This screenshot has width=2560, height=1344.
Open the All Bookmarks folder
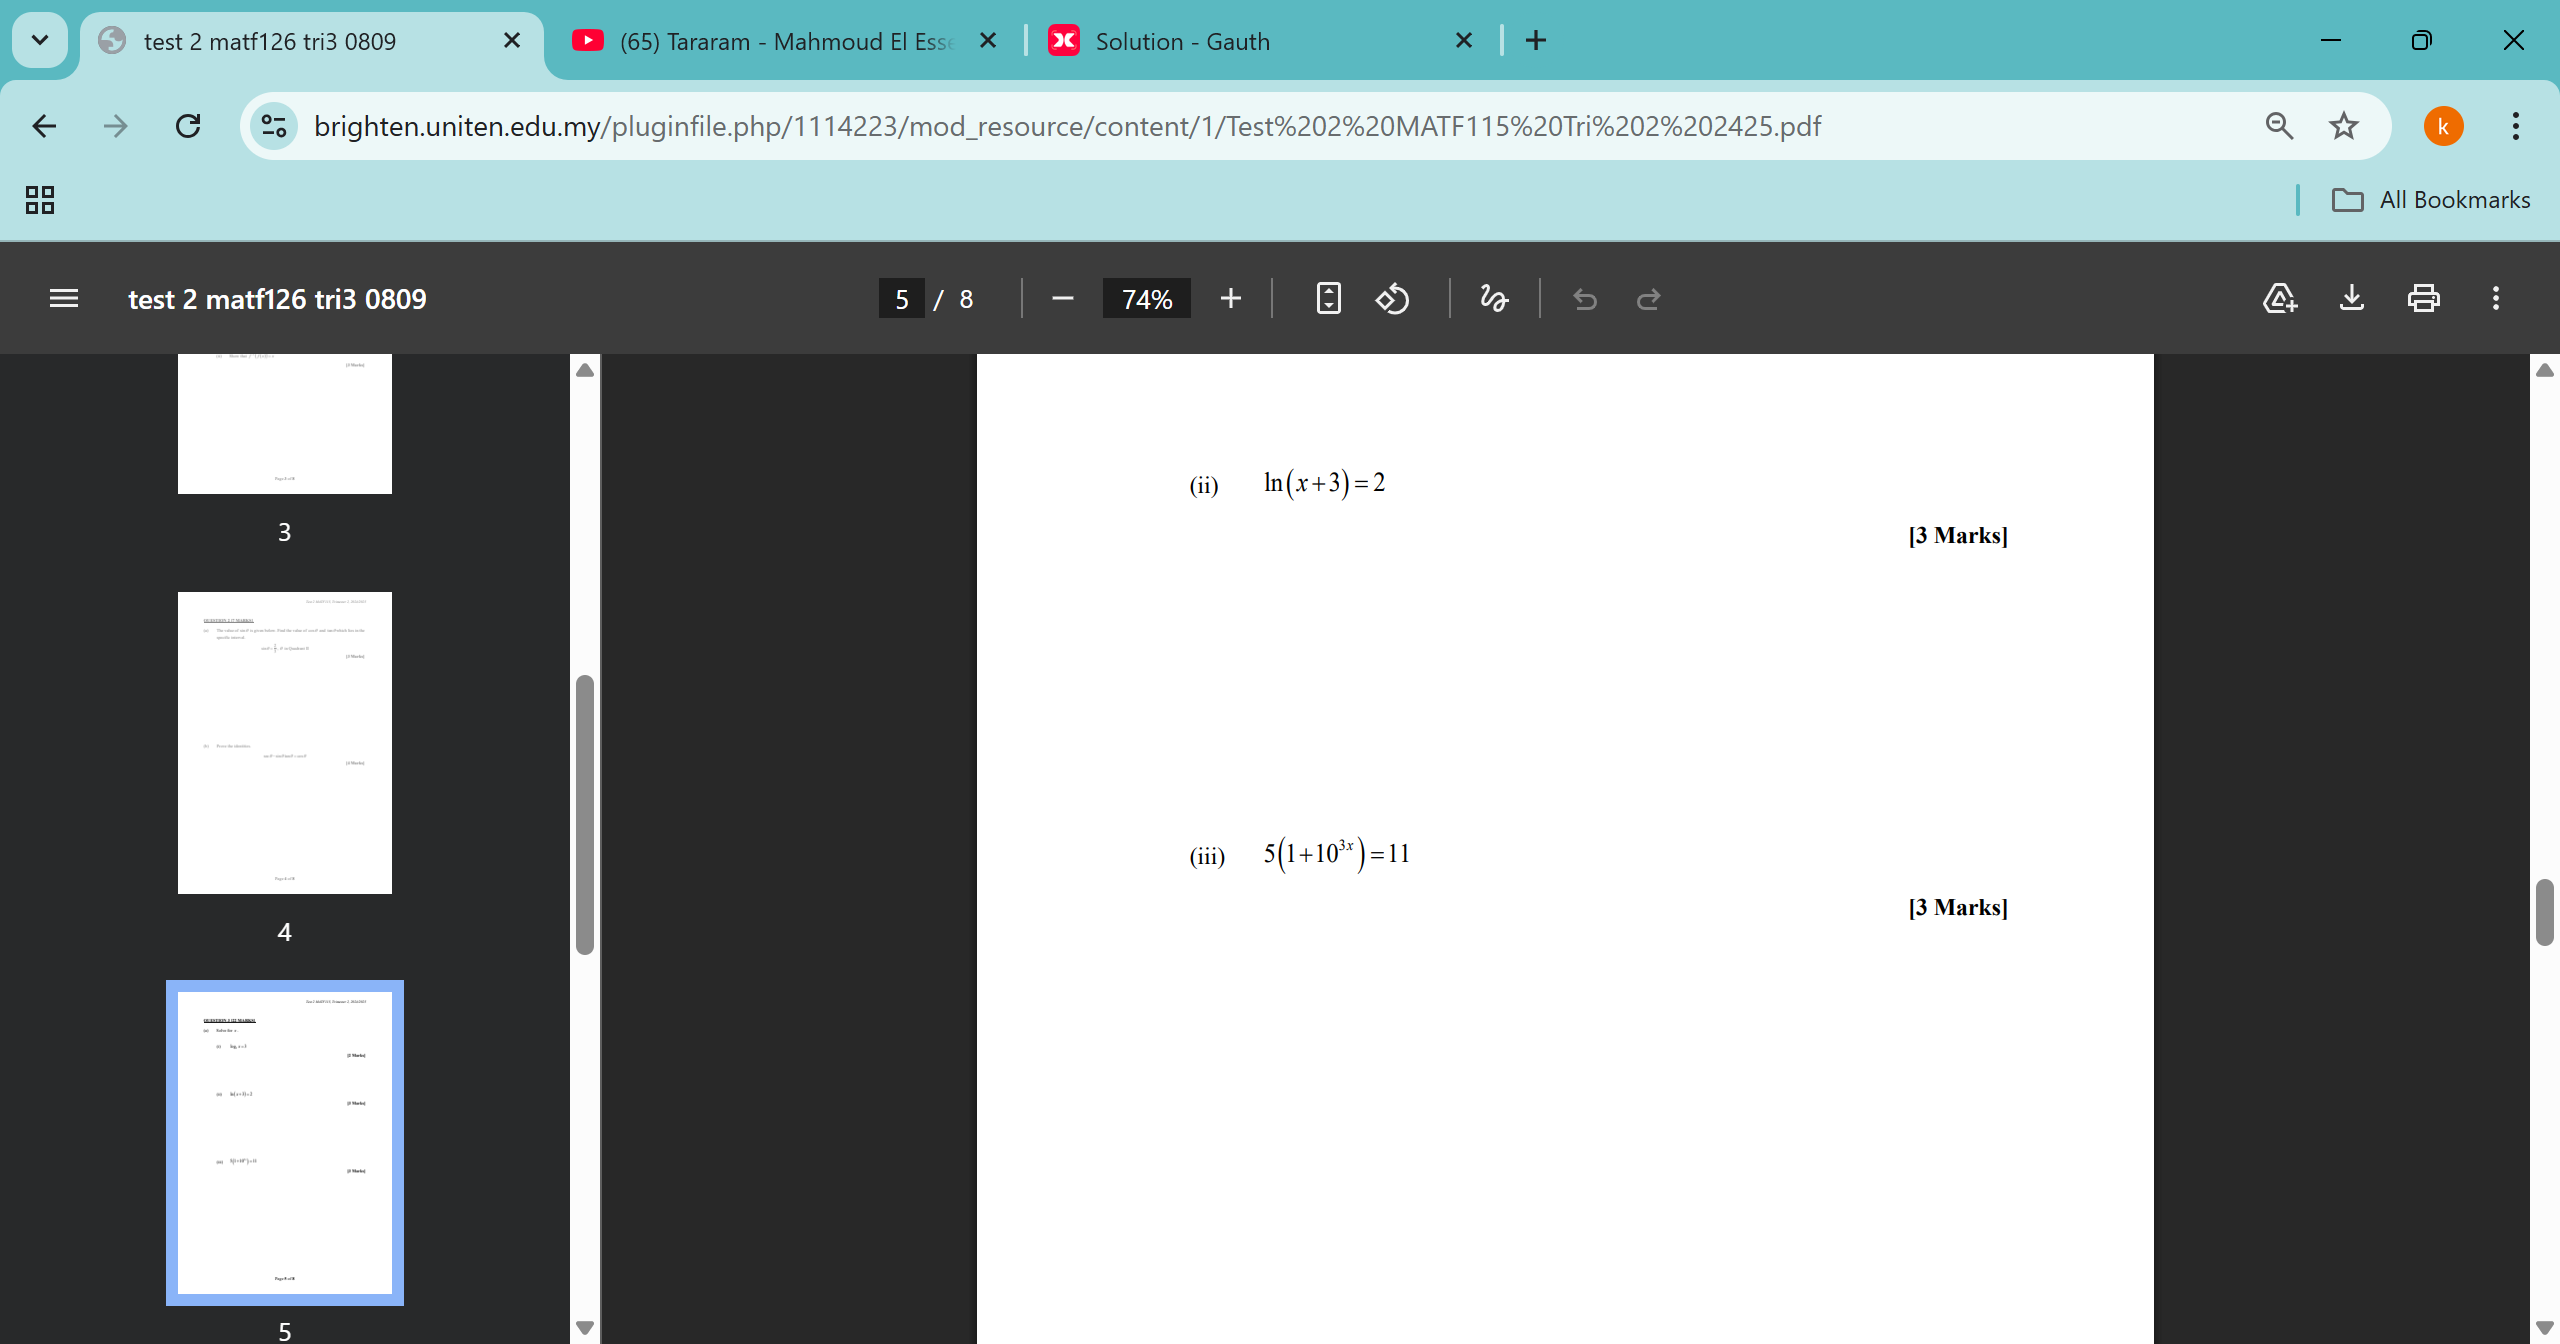2430,200
